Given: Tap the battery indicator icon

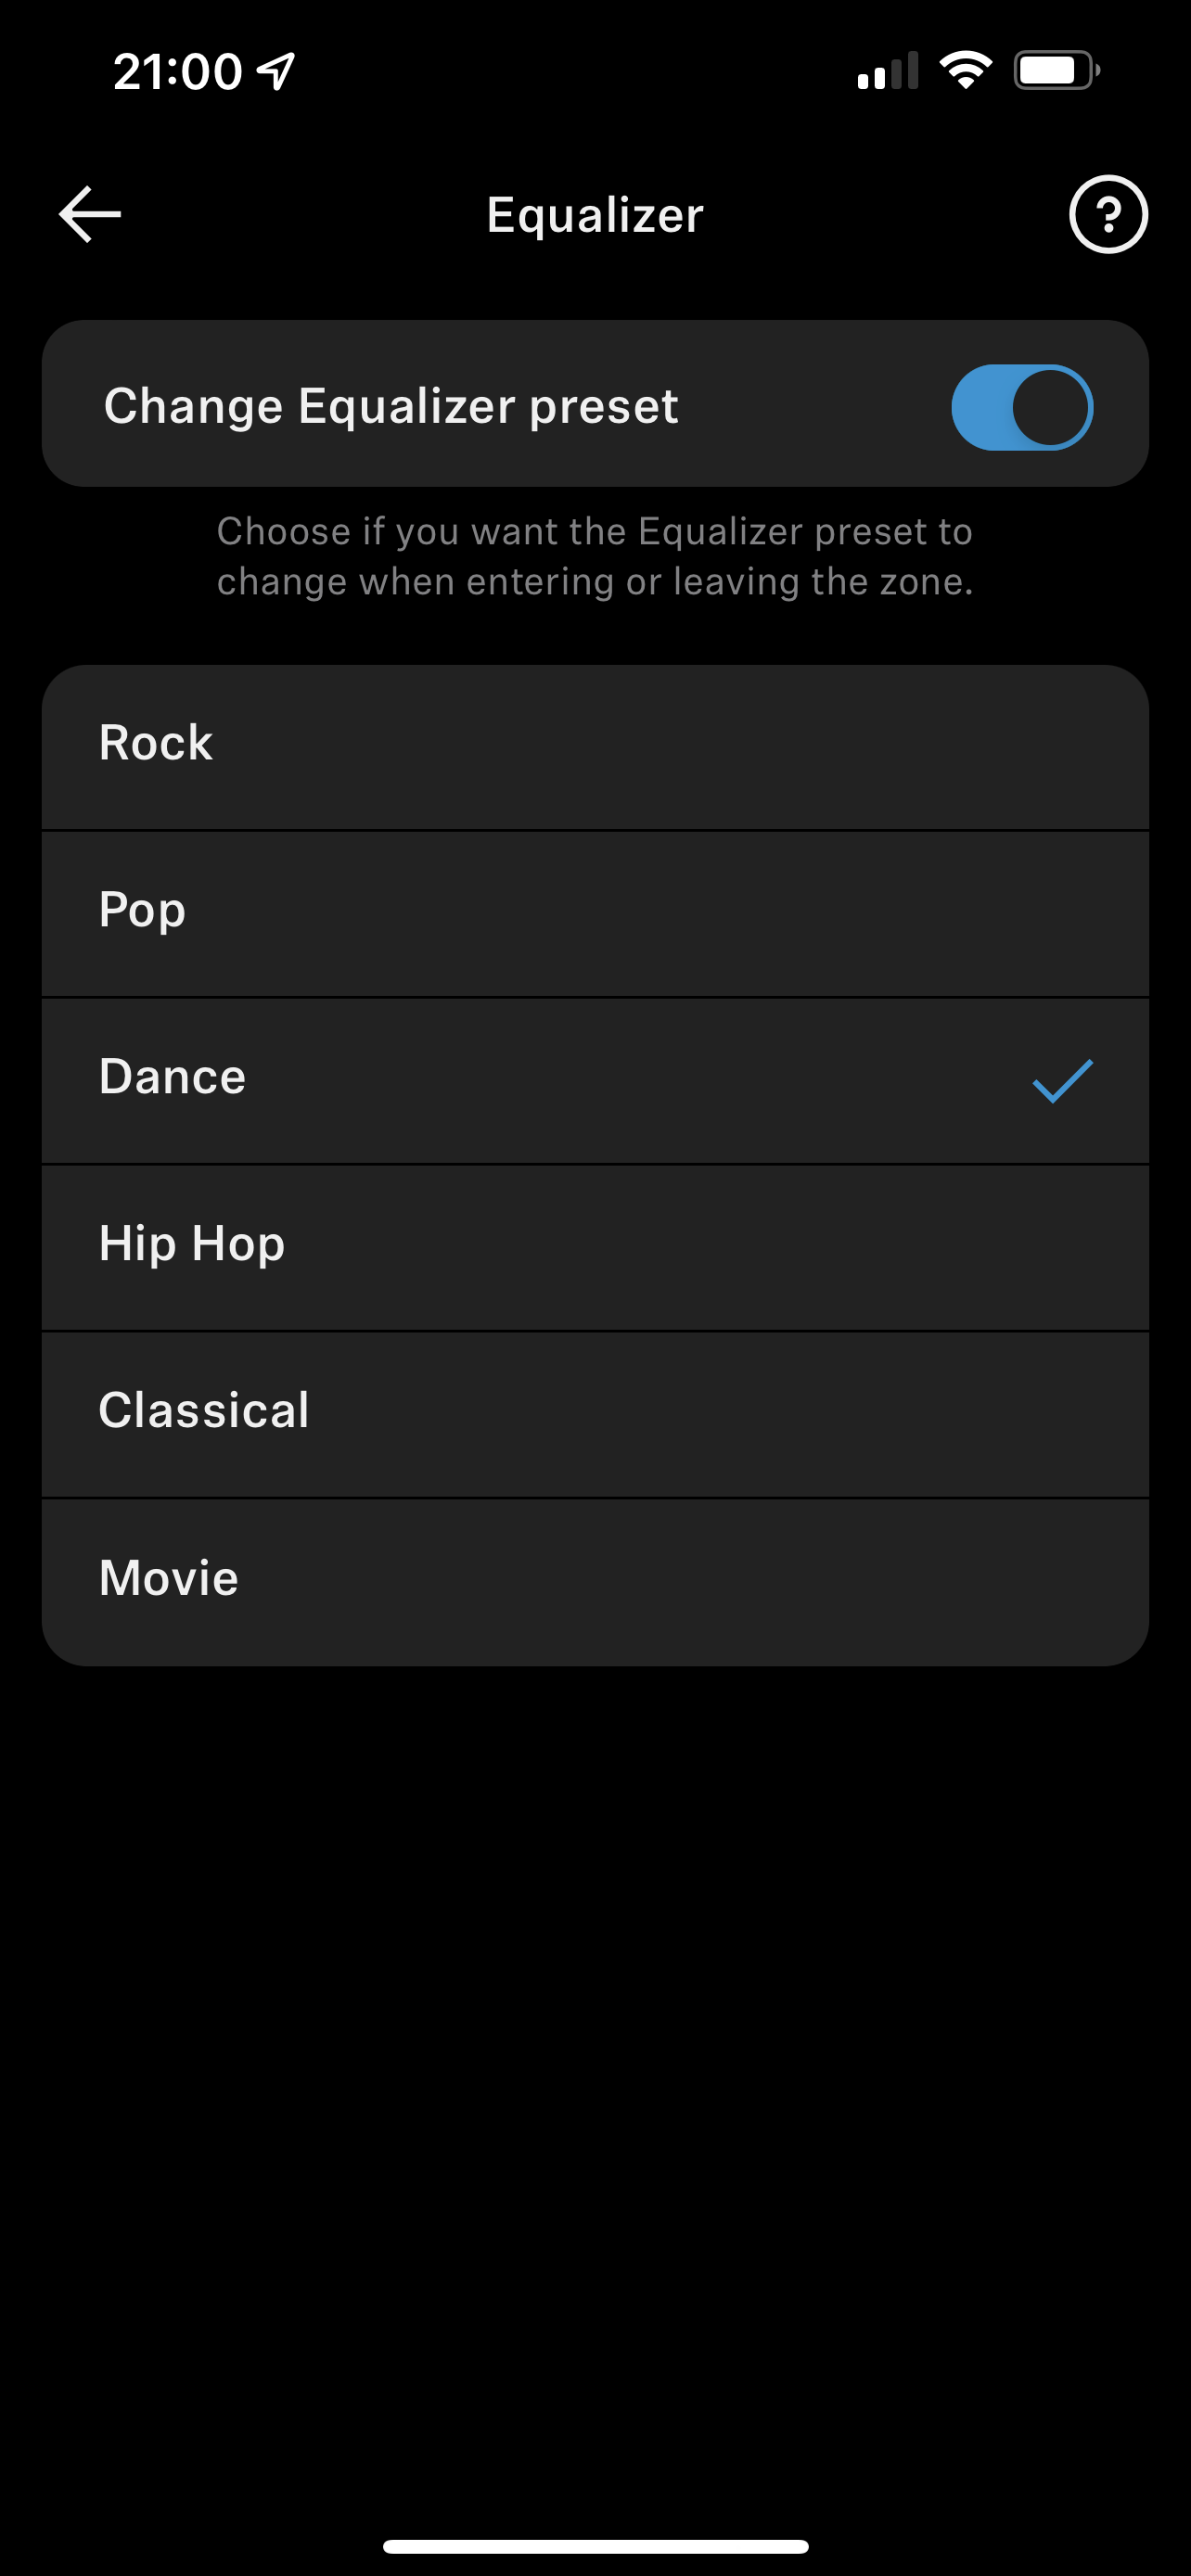Looking at the screenshot, I should (x=1057, y=71).
